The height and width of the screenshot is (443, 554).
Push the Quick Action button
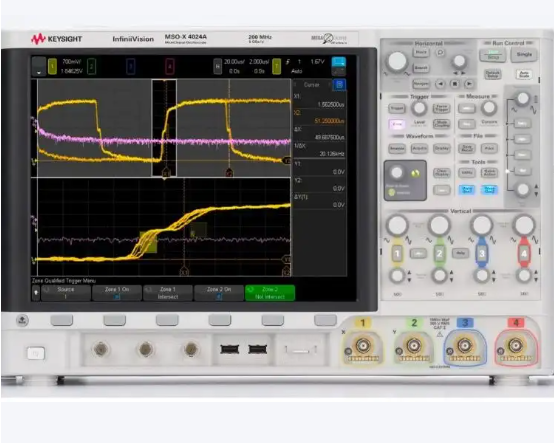click(x=489, y=173)
